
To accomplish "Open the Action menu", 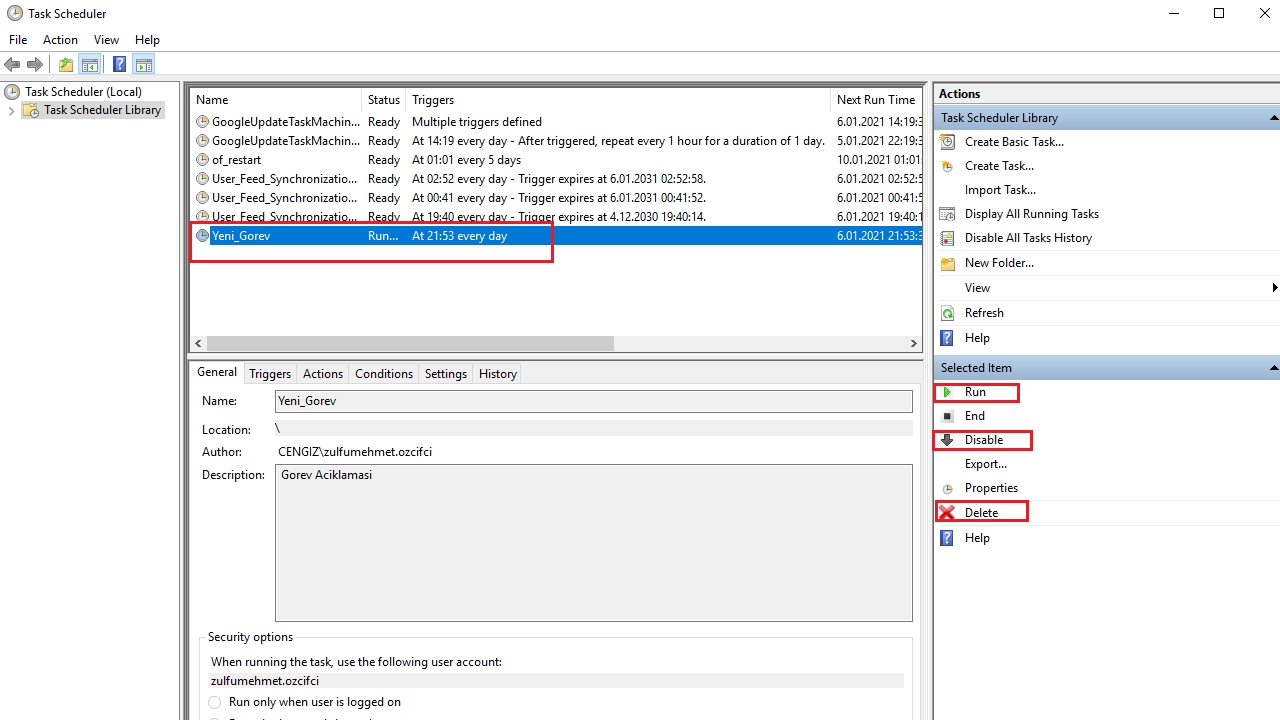I will point(60,40).
